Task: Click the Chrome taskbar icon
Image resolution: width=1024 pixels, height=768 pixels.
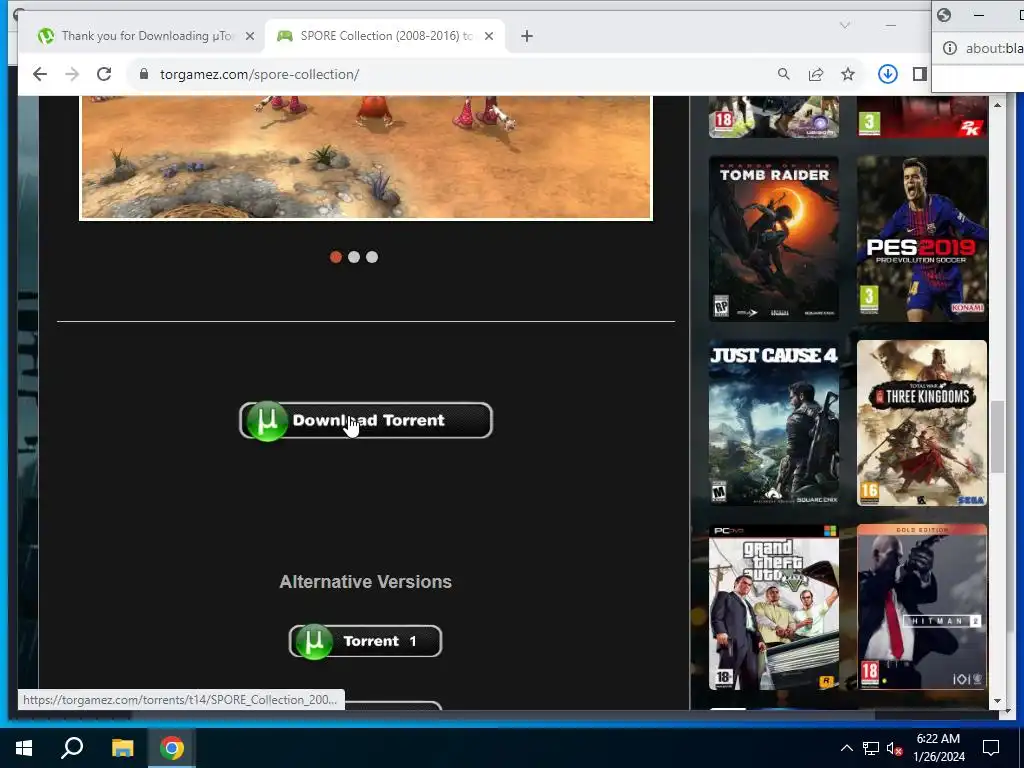Action: pos(172,748)
